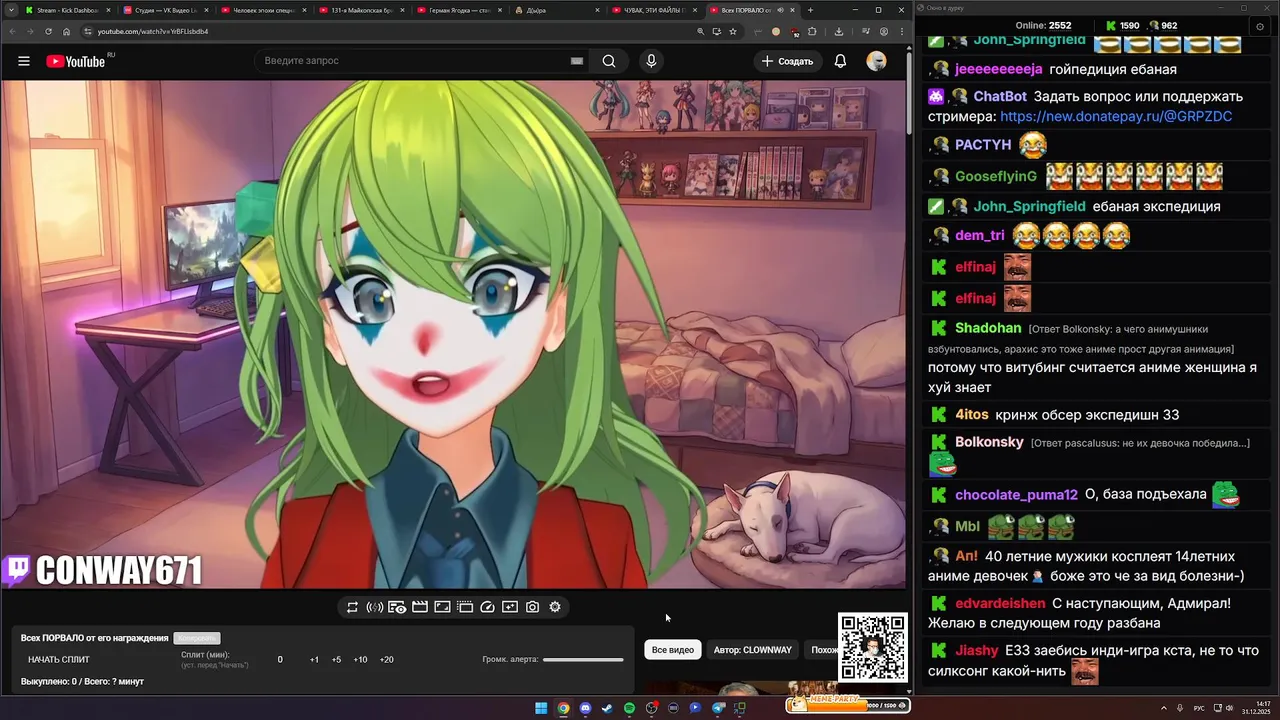Open browser extensions puzzle icon

(x=812, y=31)
